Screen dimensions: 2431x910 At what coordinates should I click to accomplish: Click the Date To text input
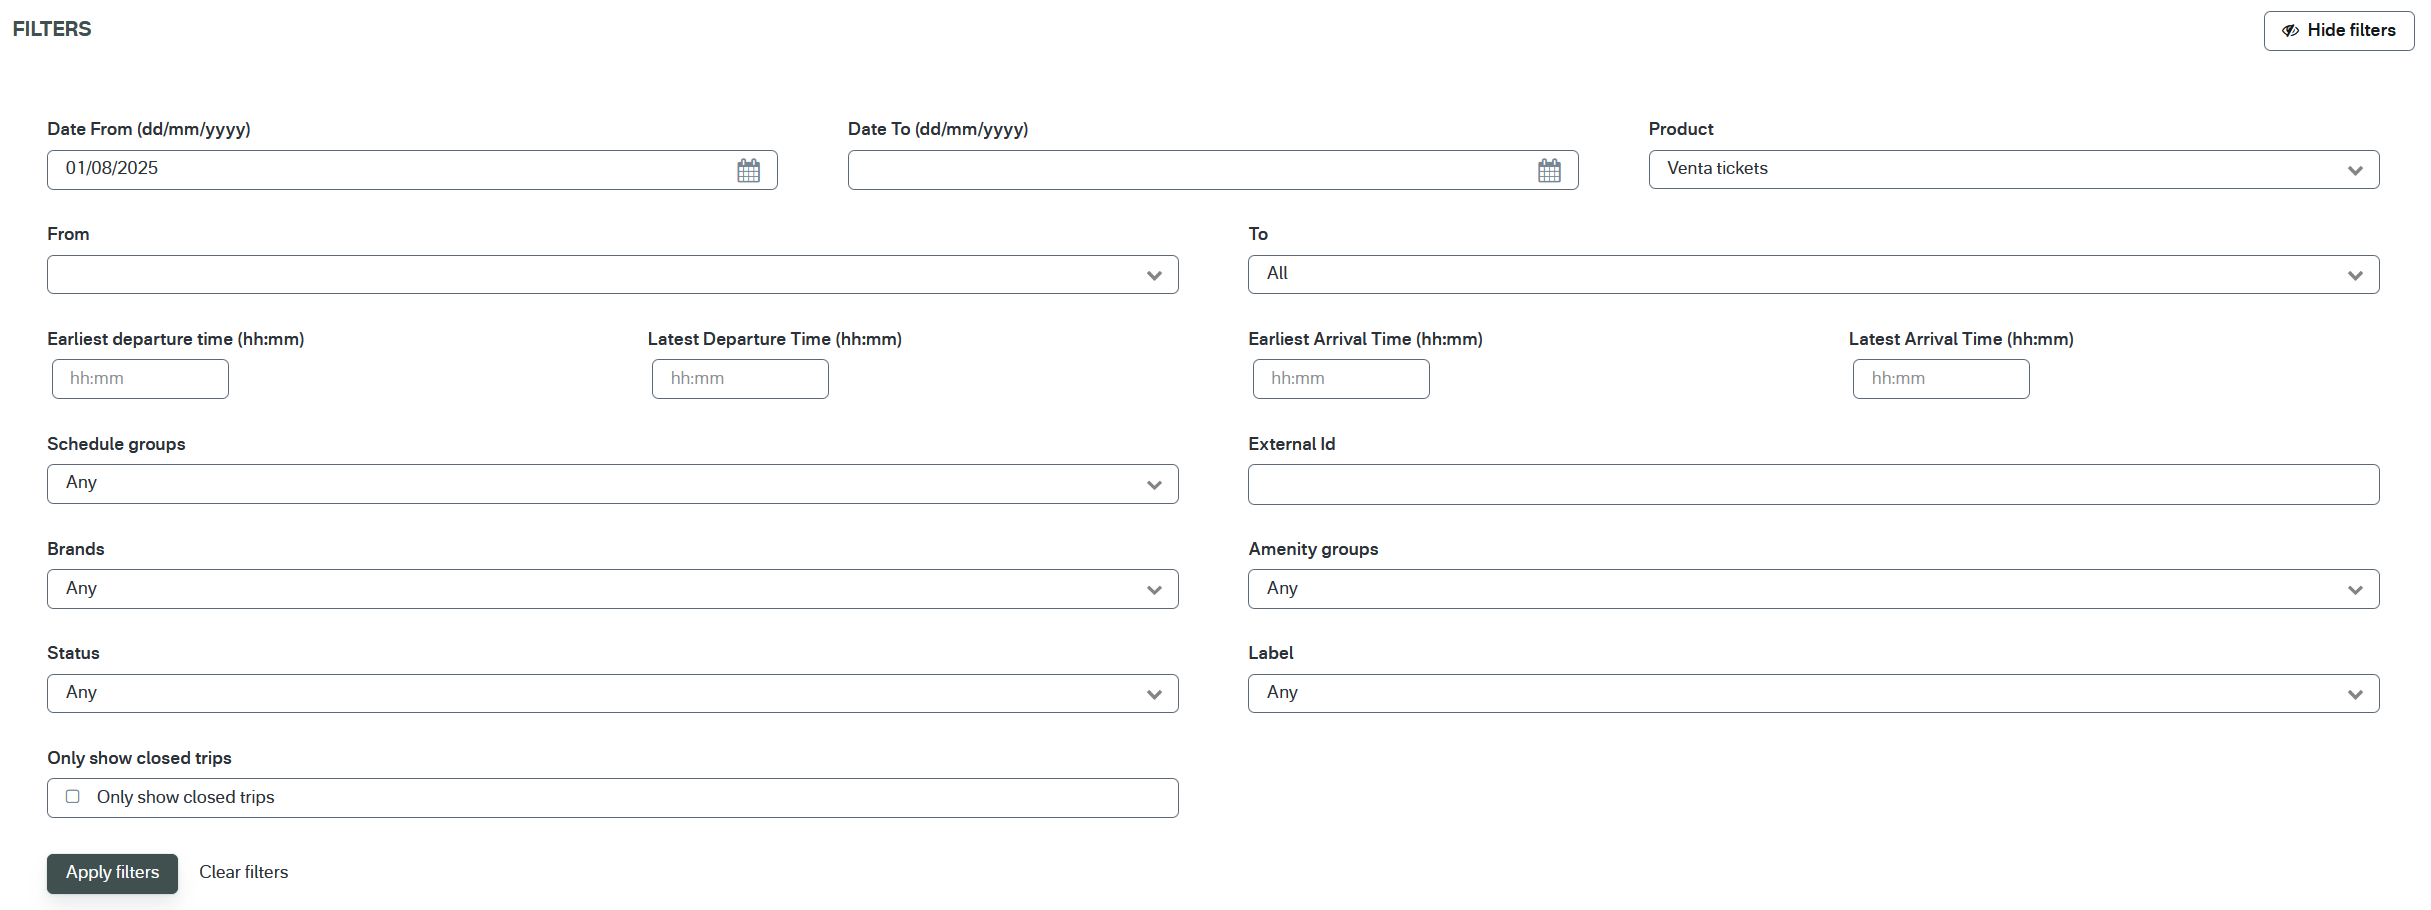pyautogui.click(x=1190, y=170)
